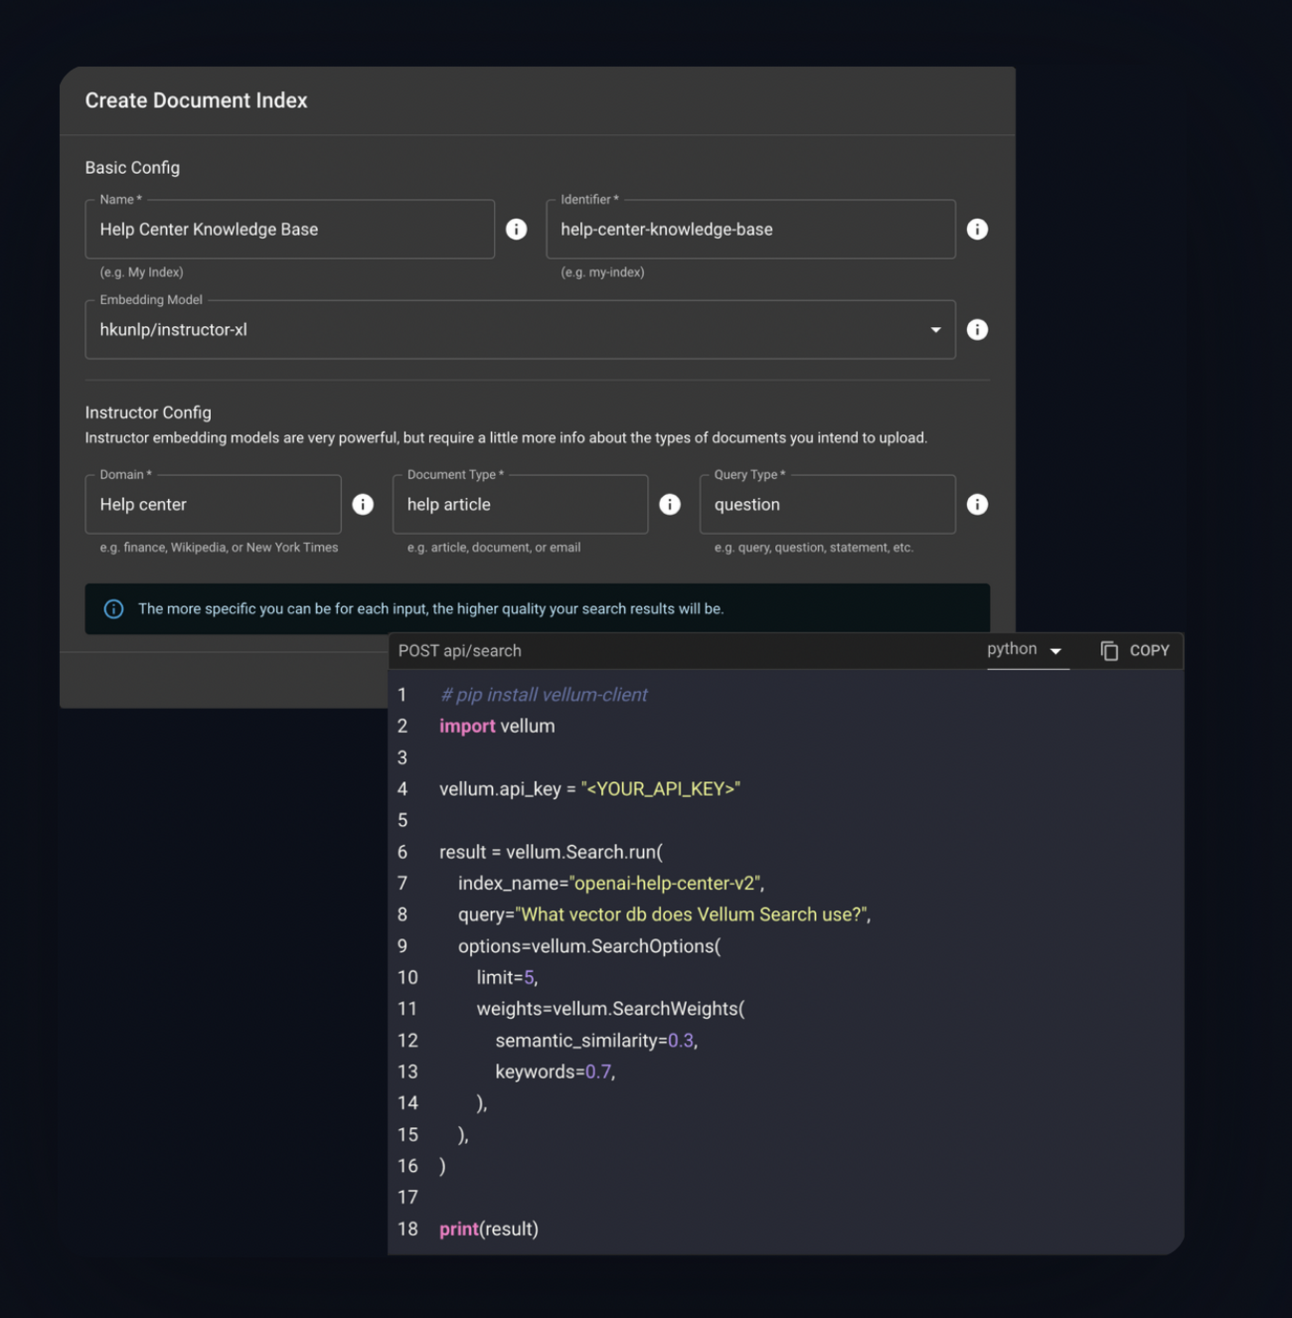The height and width of the screenshot is (1318, 1292).
Task: Open the Embedding Model info tooltip
Action: (977, 329)
